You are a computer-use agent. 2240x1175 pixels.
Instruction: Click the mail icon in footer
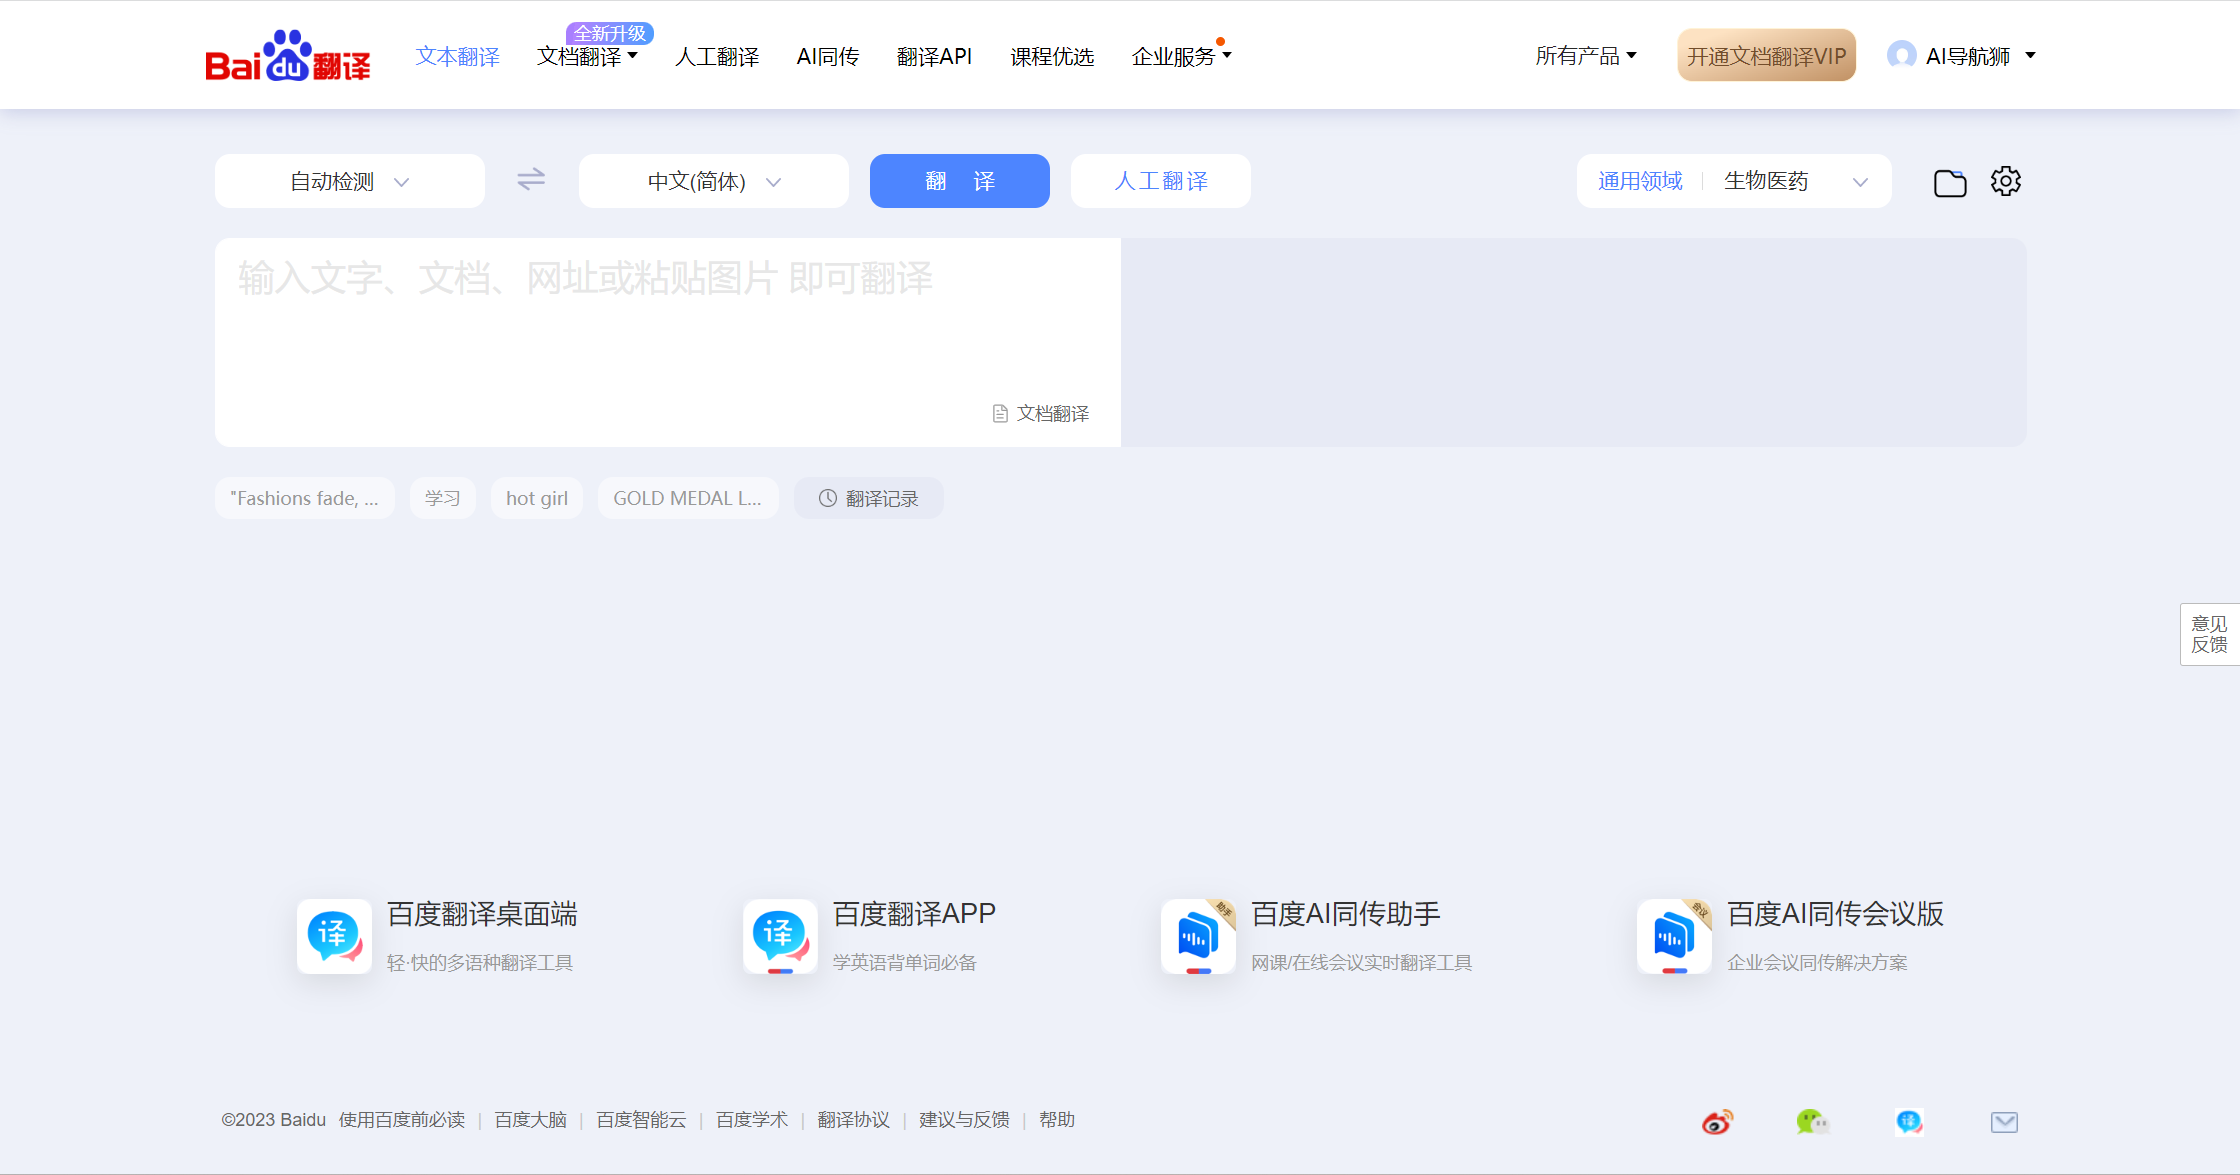2004,1121
